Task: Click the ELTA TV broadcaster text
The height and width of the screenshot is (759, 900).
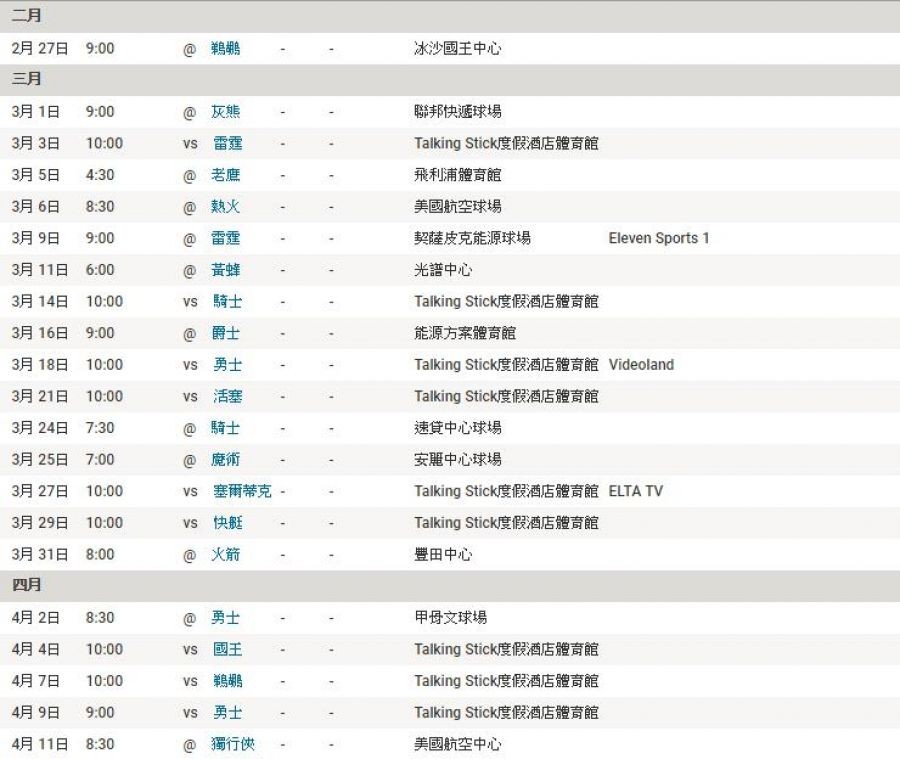Action: click(x=635, y=491)
